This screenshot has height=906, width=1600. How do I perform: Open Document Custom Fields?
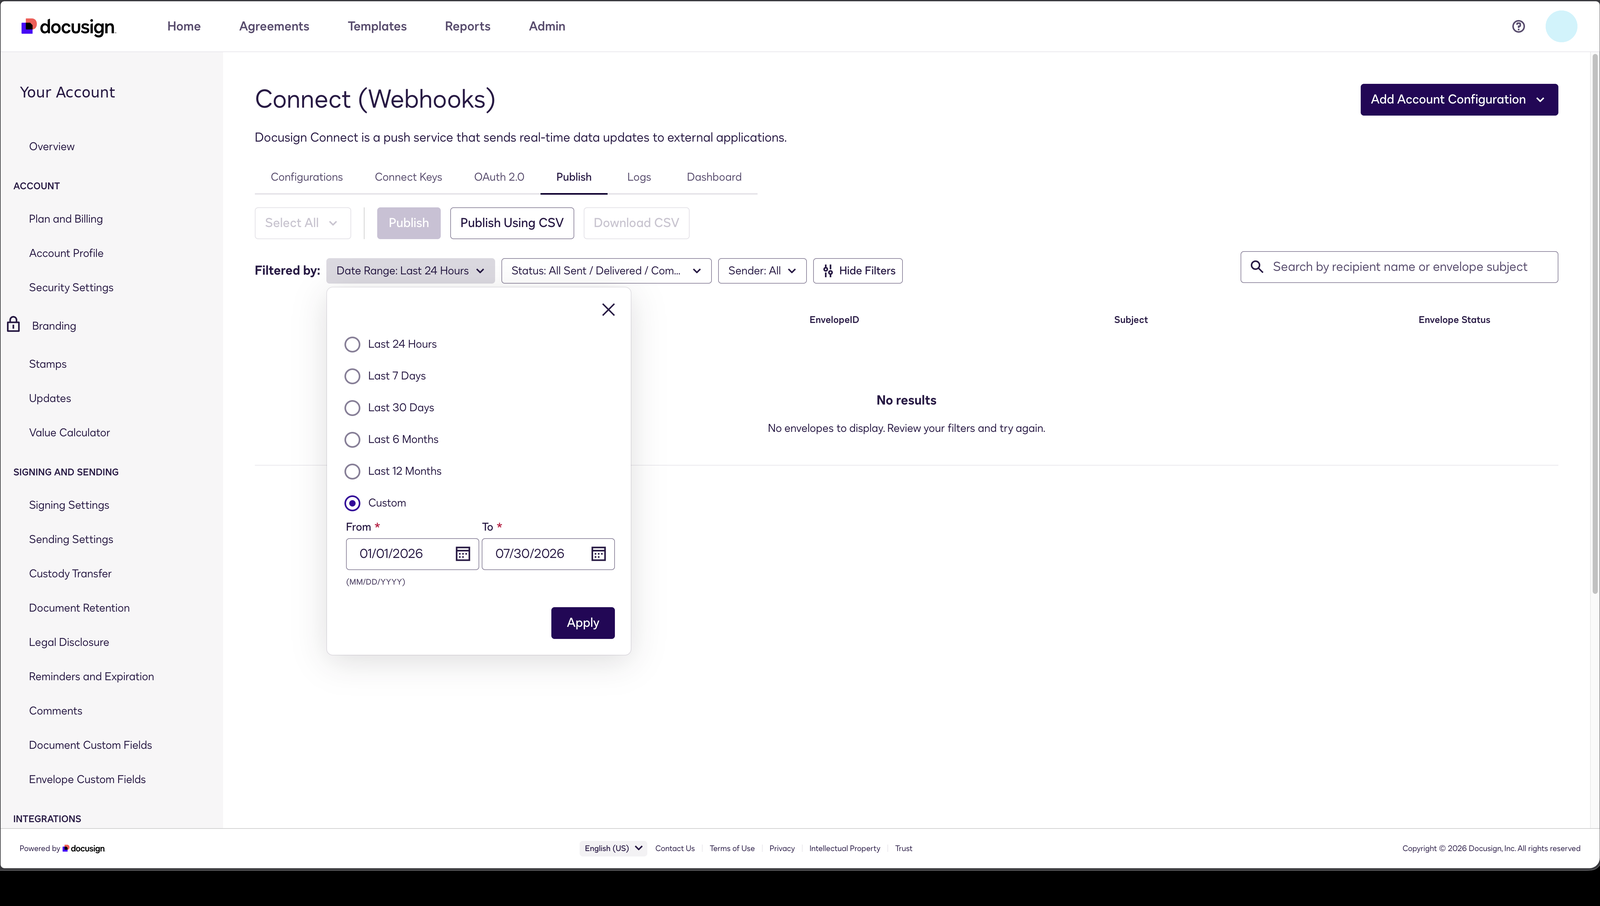tap(91, 745)
